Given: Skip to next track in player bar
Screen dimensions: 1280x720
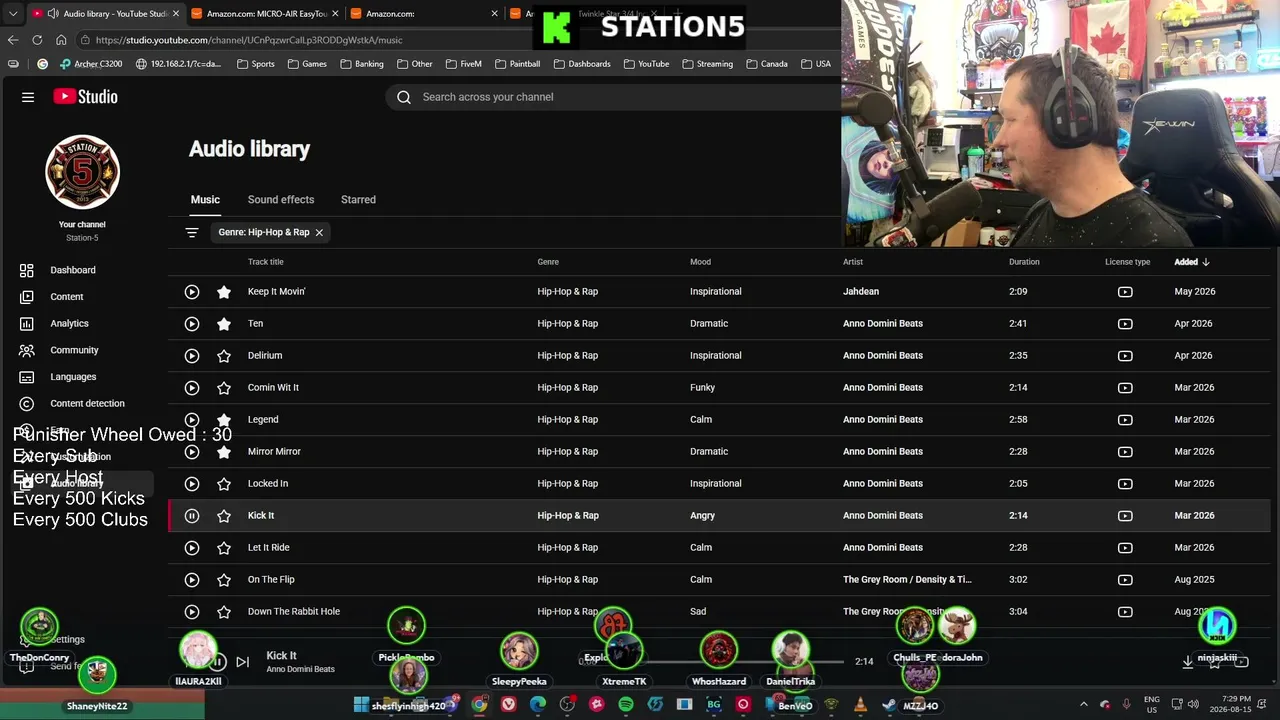Looking at the screenshot, I should tap(242, 662).
